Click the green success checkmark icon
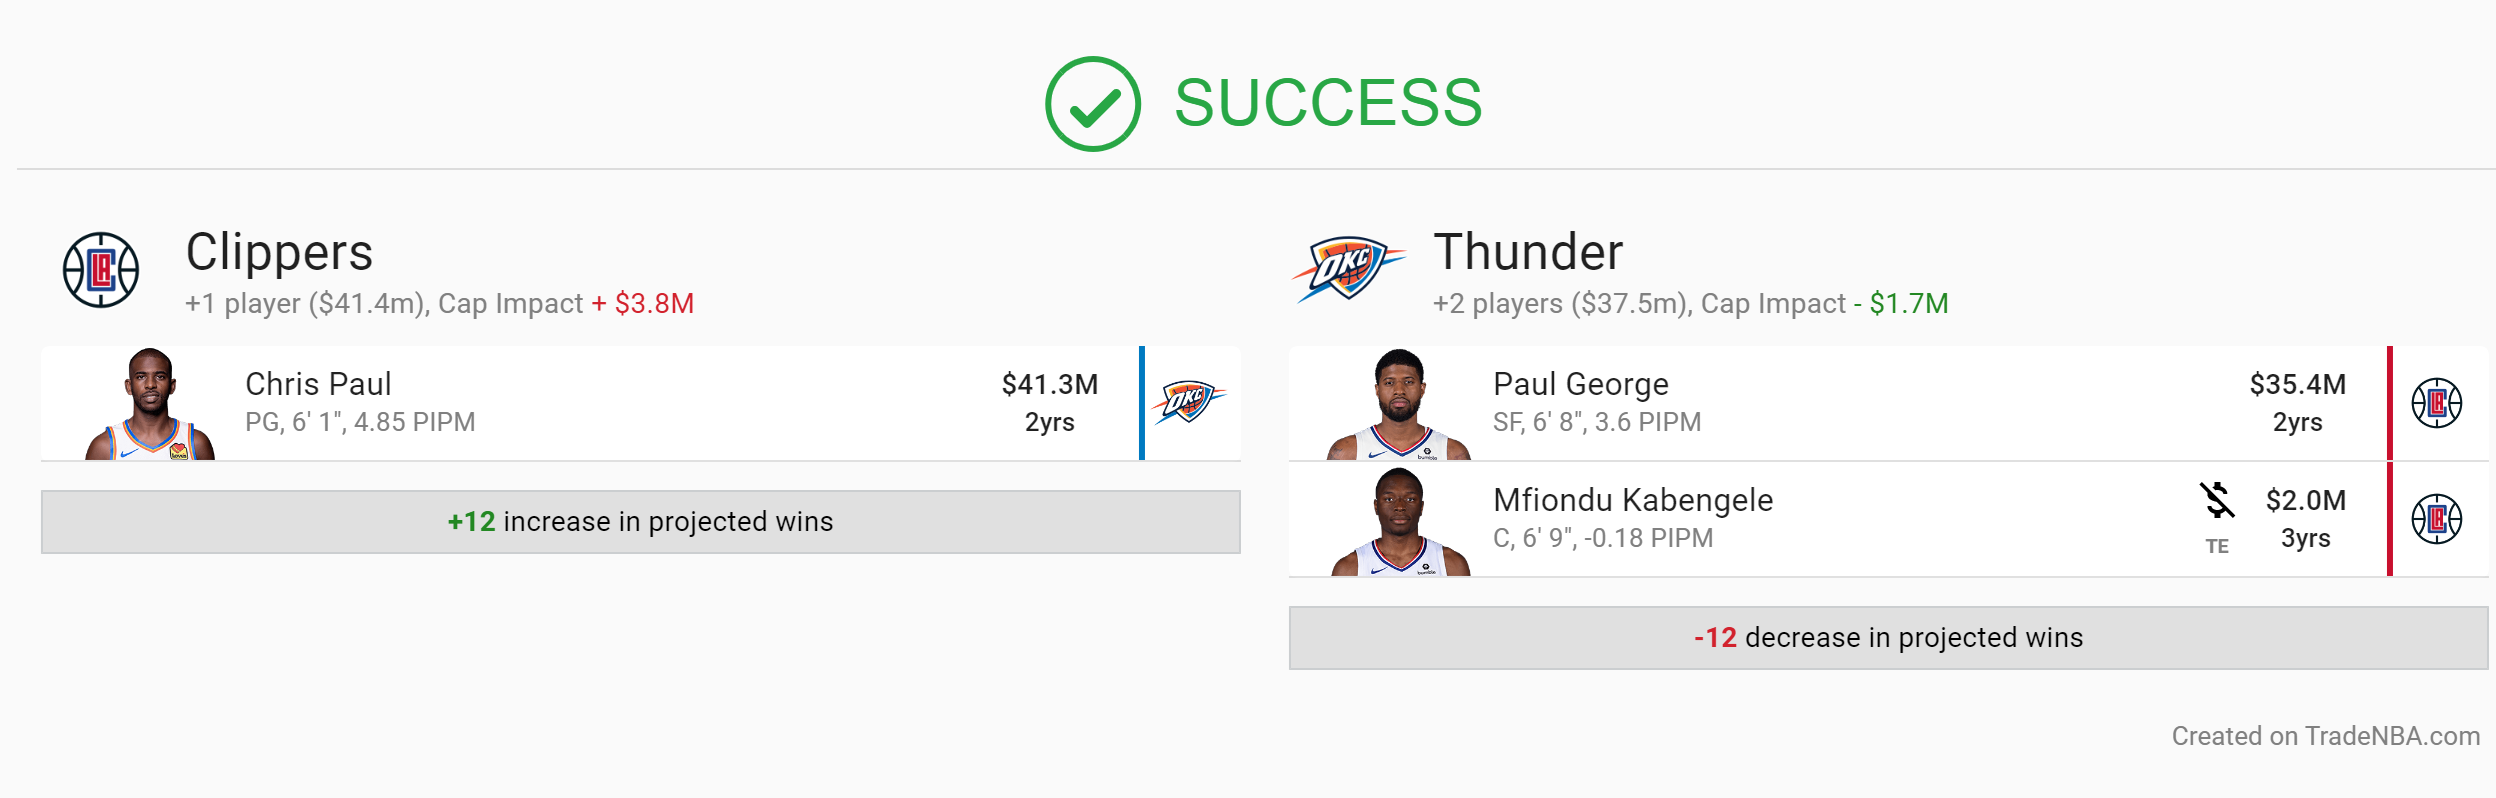The image size is (2496, 798). 1092,104
